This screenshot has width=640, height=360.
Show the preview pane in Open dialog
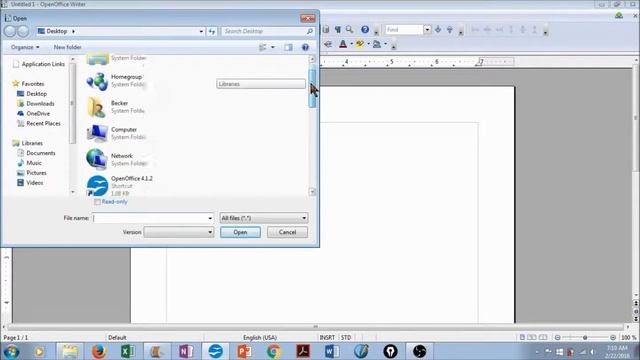click(288, 47)
